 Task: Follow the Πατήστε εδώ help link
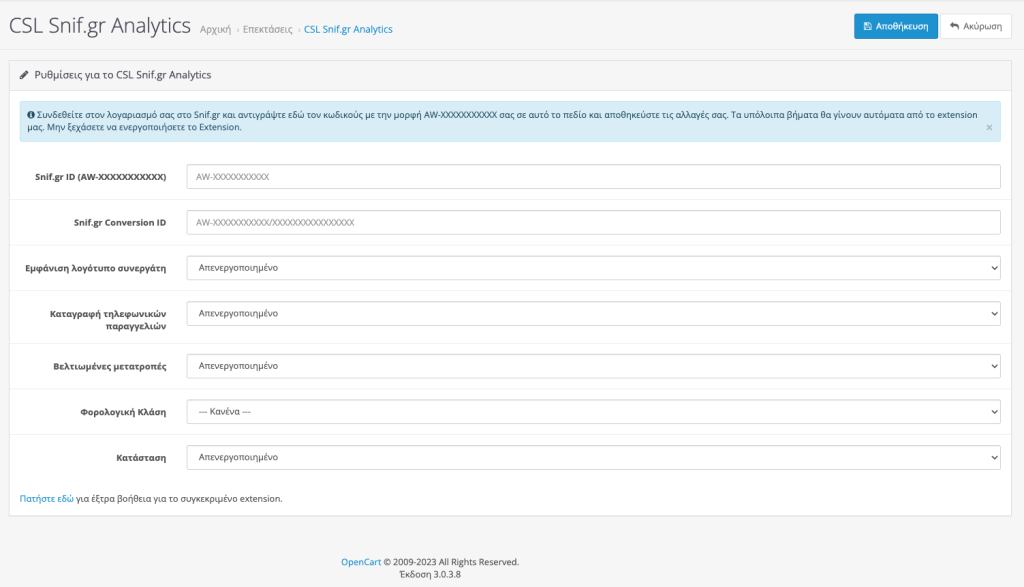tap(46, 498)
